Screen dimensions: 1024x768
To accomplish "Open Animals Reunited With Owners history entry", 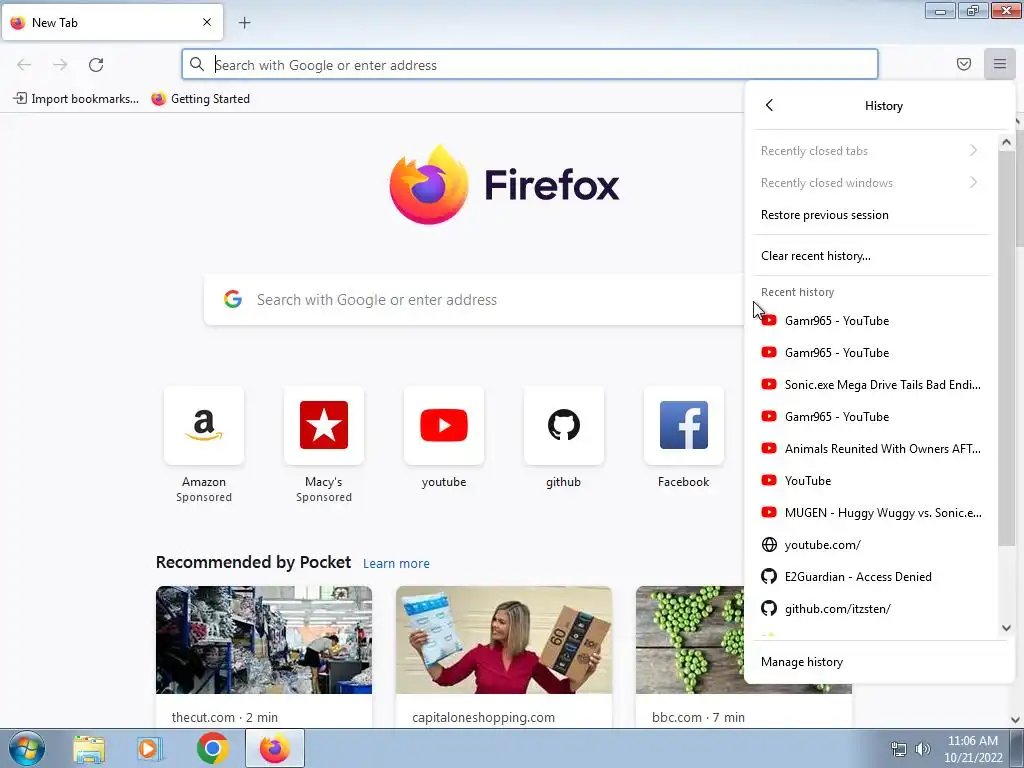I will click(x=872, y=449).
